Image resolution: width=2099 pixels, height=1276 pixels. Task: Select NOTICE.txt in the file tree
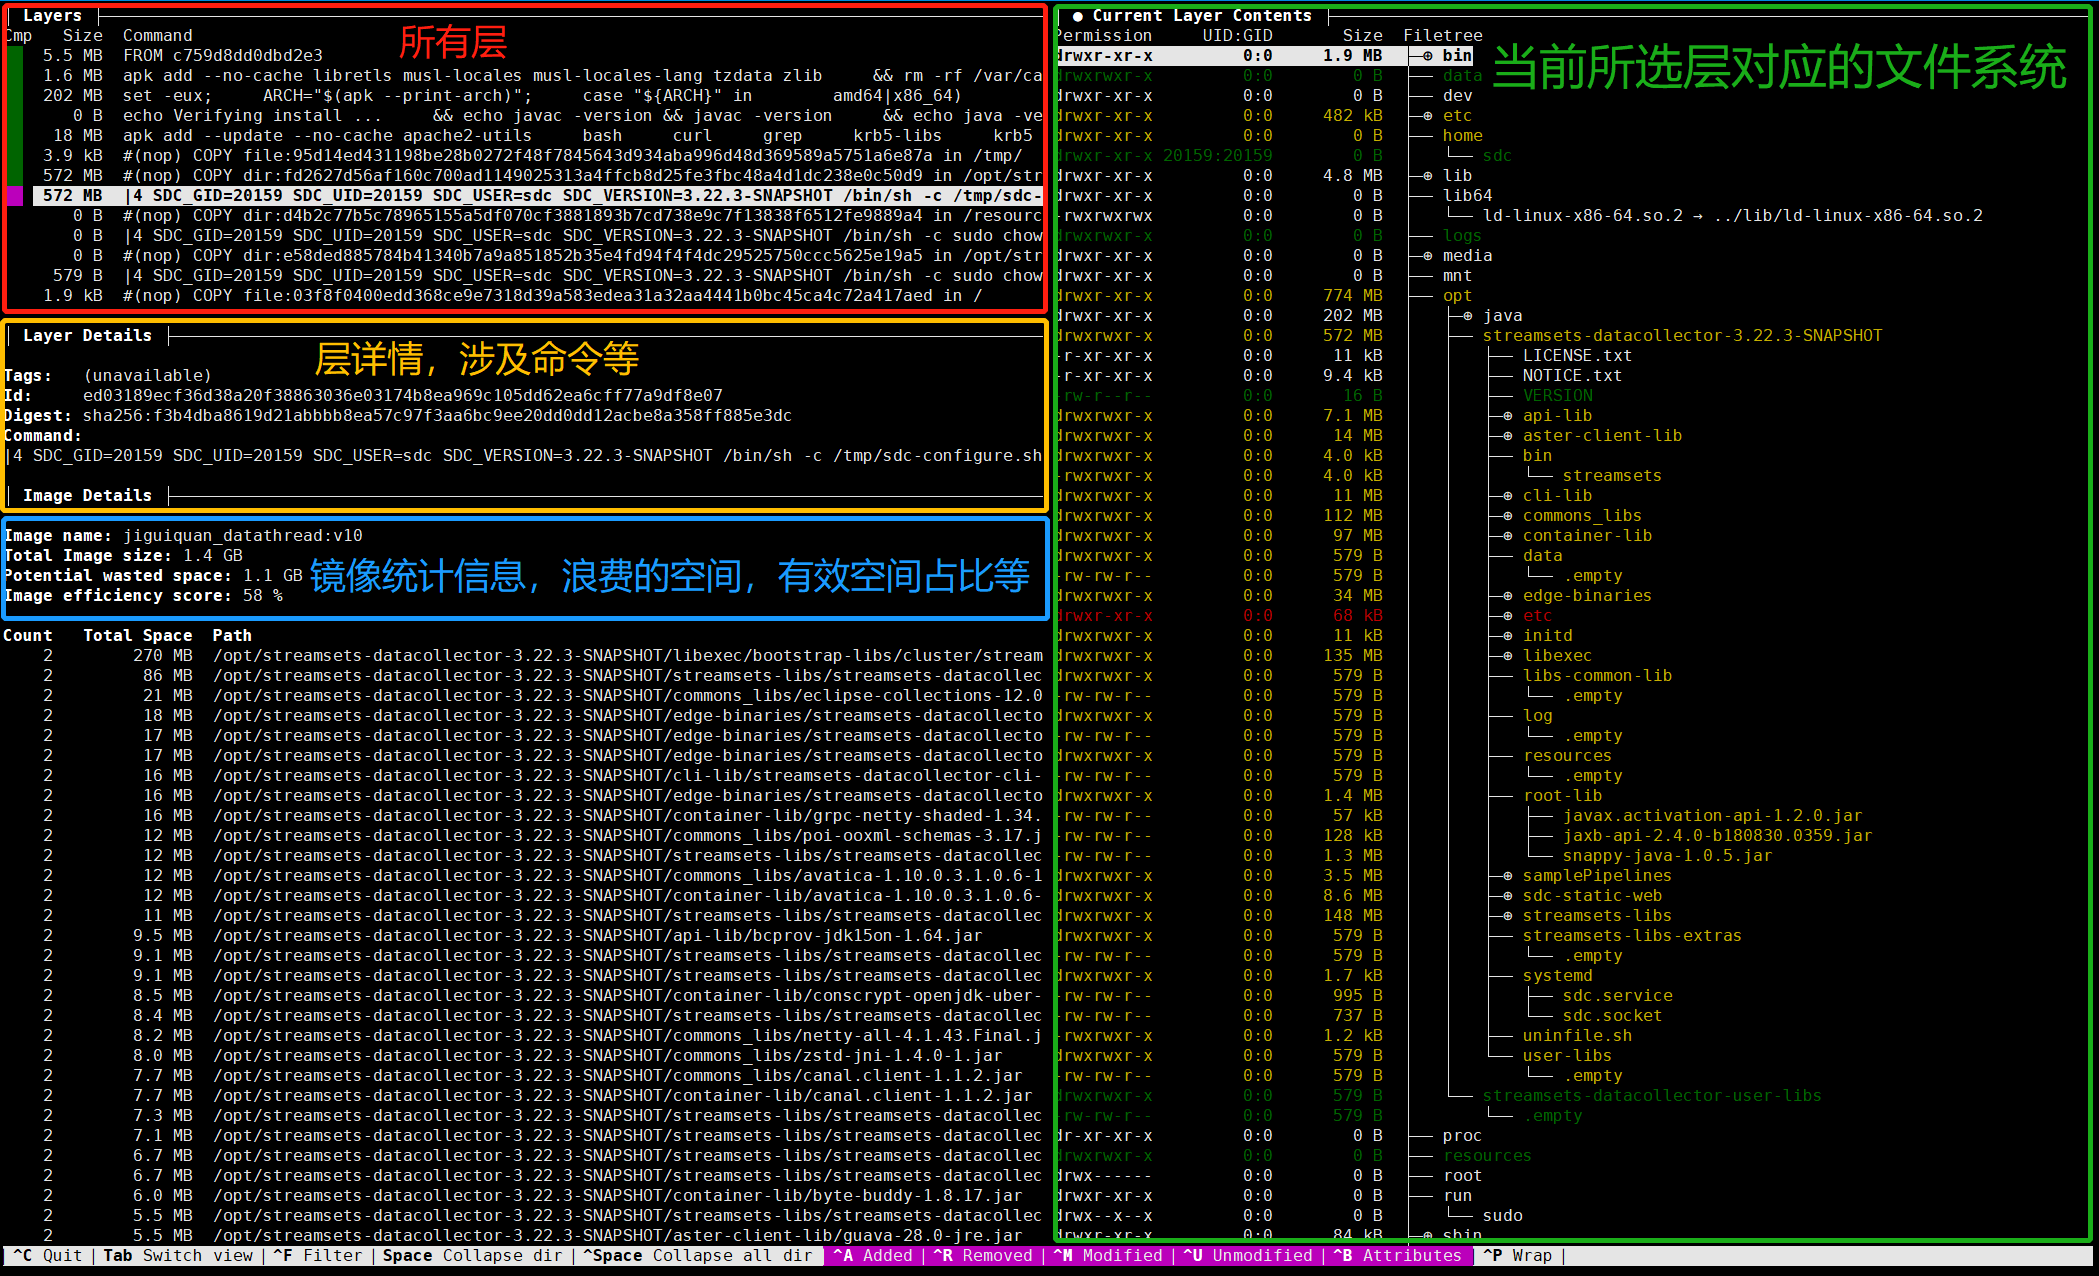click(x=1572, y=376)
